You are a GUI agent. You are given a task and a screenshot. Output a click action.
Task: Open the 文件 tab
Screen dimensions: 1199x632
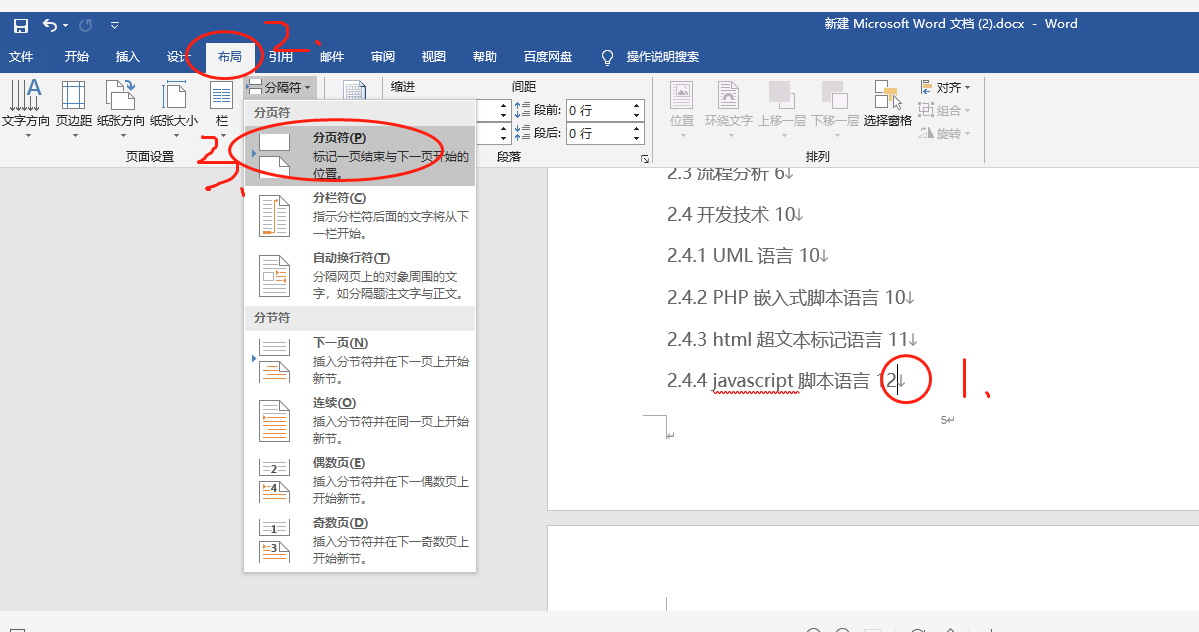pyautogui.click(x=21, y=57)
